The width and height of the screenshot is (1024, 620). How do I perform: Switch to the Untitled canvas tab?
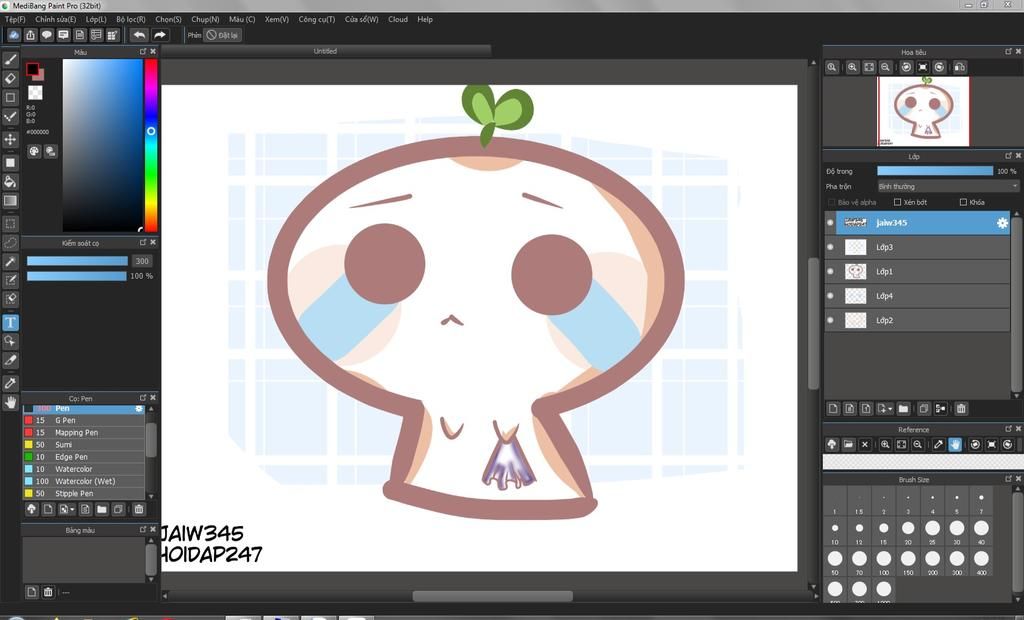click(x=325, y=51)
